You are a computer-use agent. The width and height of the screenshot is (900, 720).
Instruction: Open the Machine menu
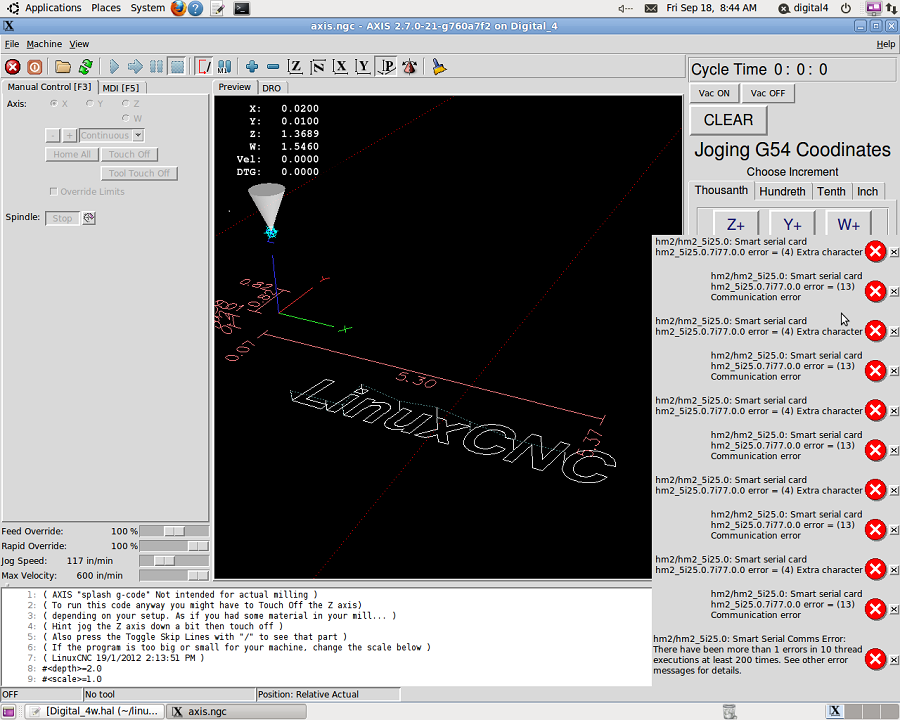tap(44, 44)
